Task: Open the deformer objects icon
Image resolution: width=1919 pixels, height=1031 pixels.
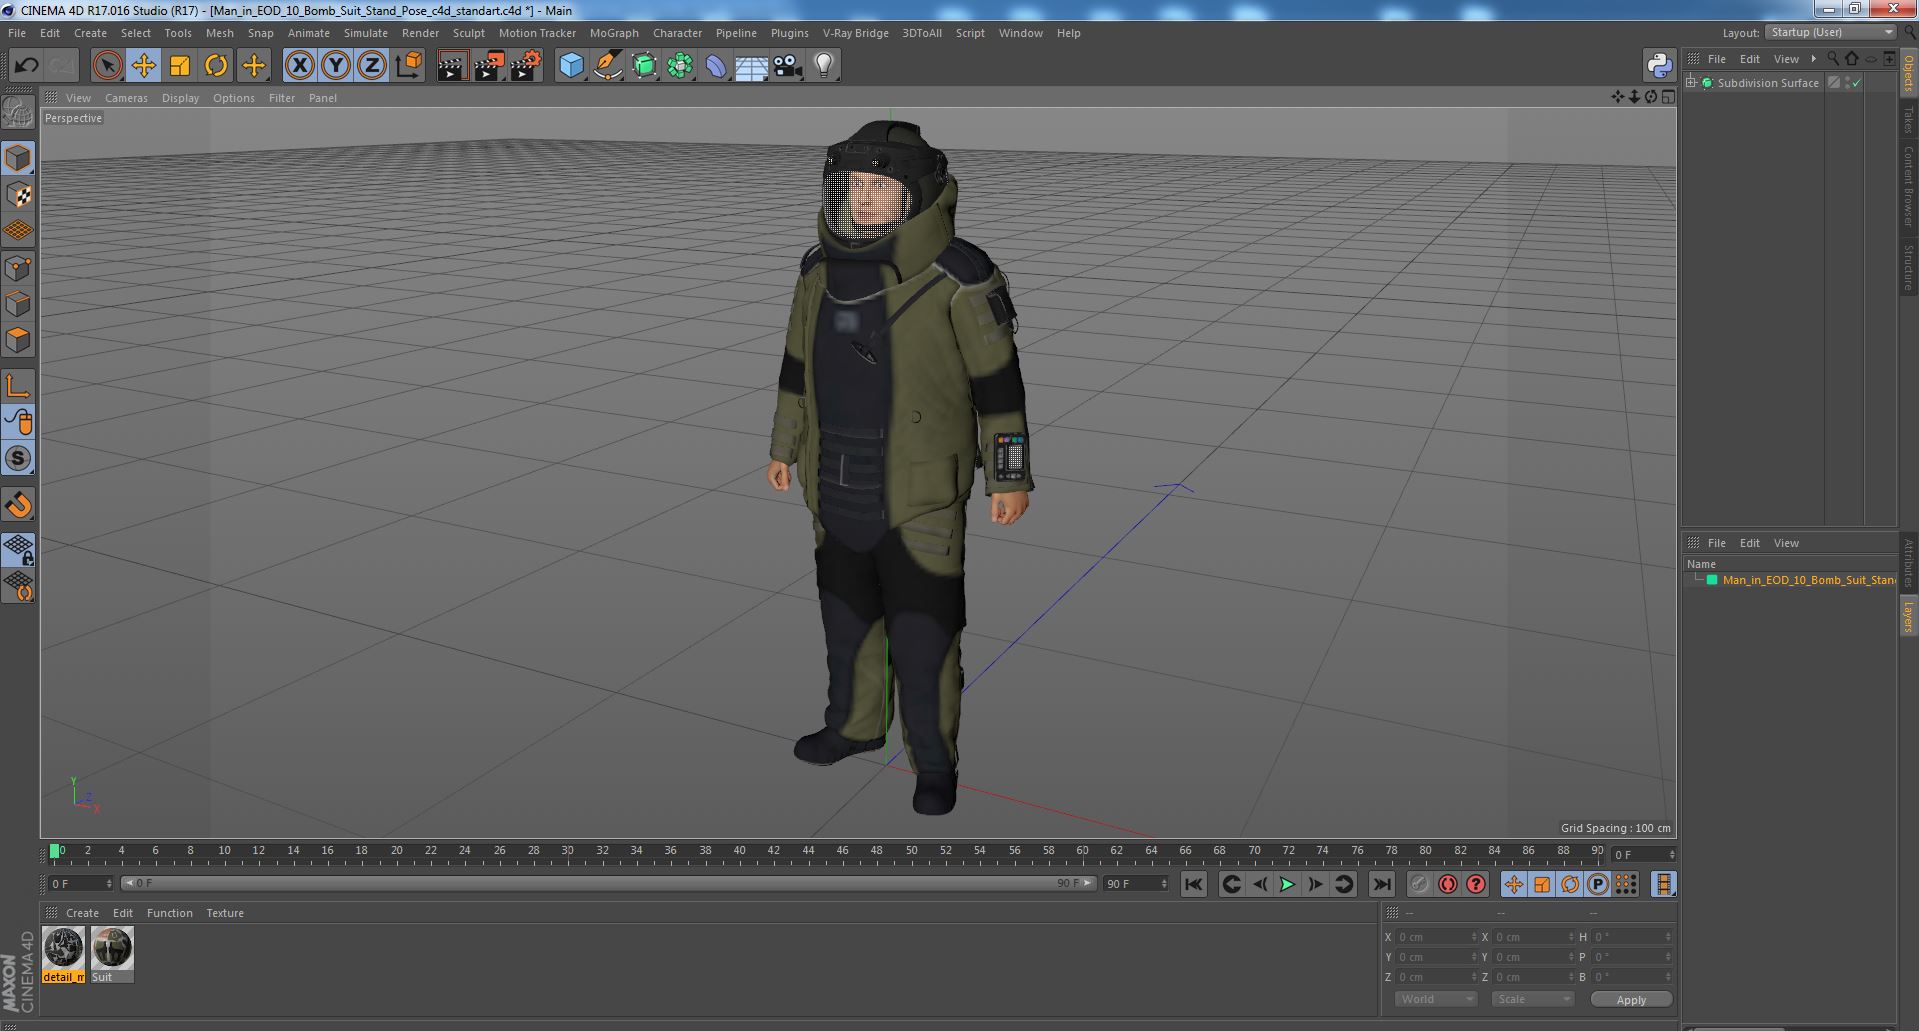Action: pyautogui.click(x=716, y=66)
